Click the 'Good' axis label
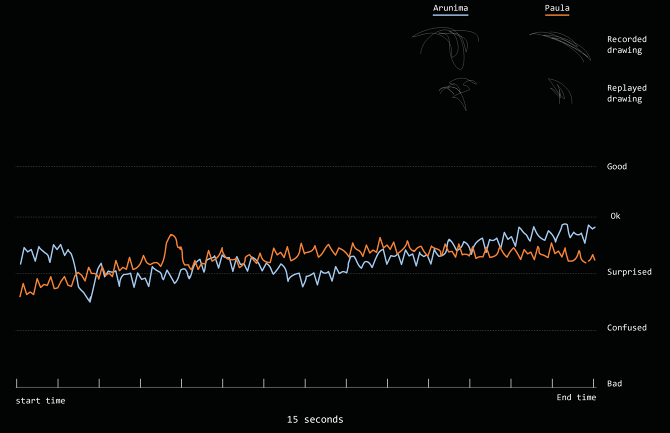This screenshot has width=670, height=433. point(617,166)
